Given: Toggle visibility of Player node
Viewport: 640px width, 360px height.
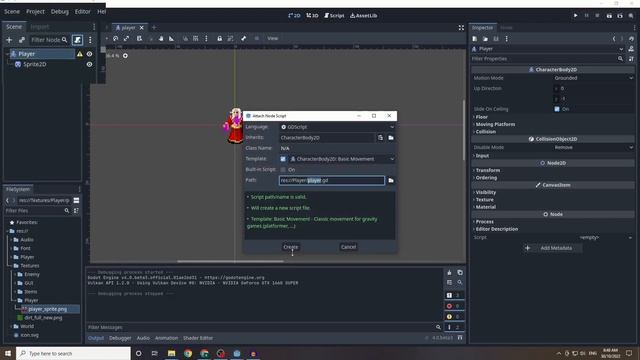Looking at the screenshot, I should click(89, 54).
